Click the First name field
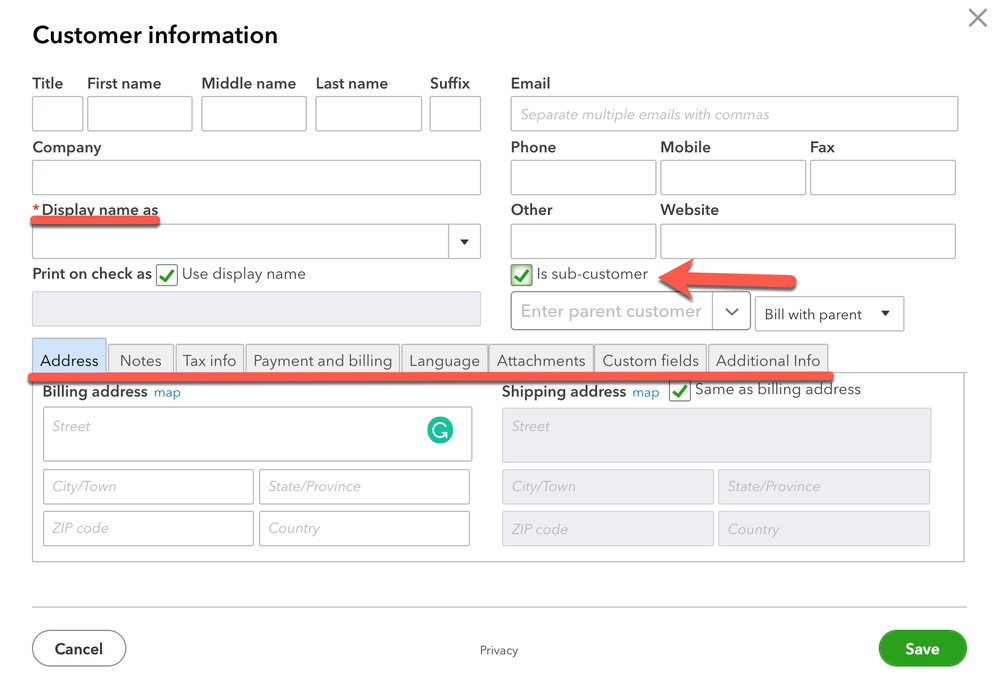Image resolution: width=999 pixels, height=695 pixels. (140, 113)
